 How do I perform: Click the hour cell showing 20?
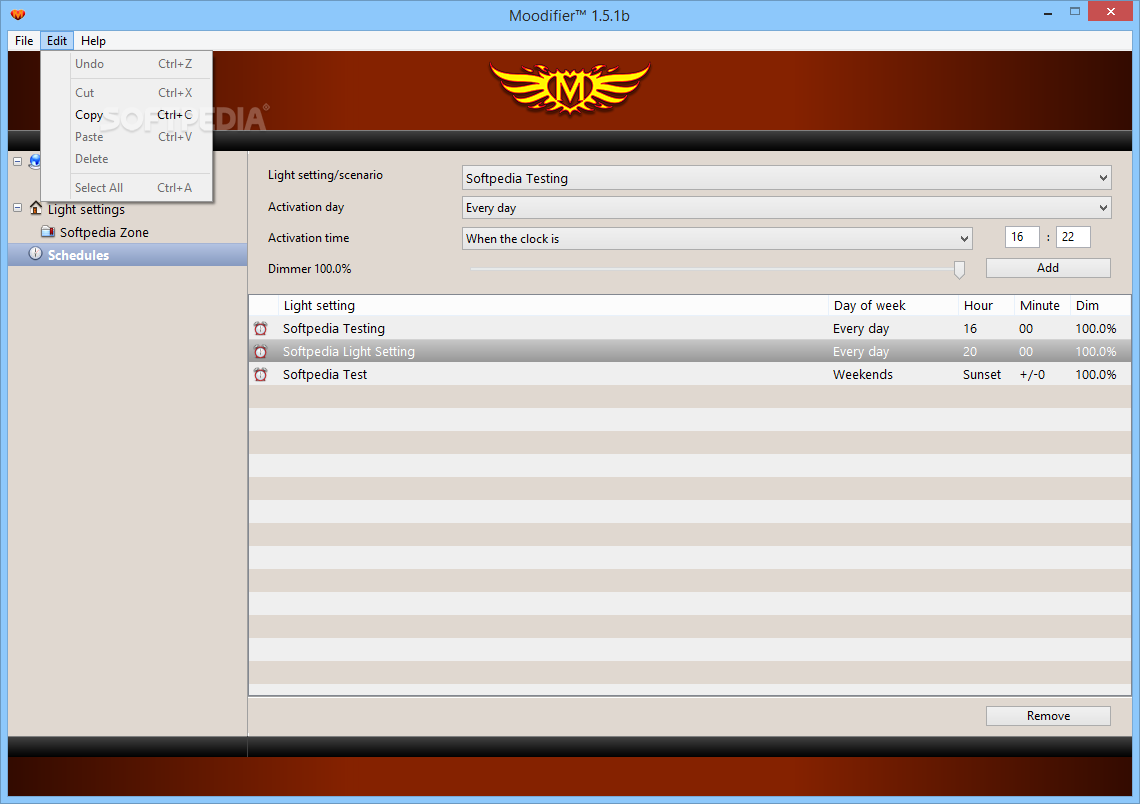(970, 352)
